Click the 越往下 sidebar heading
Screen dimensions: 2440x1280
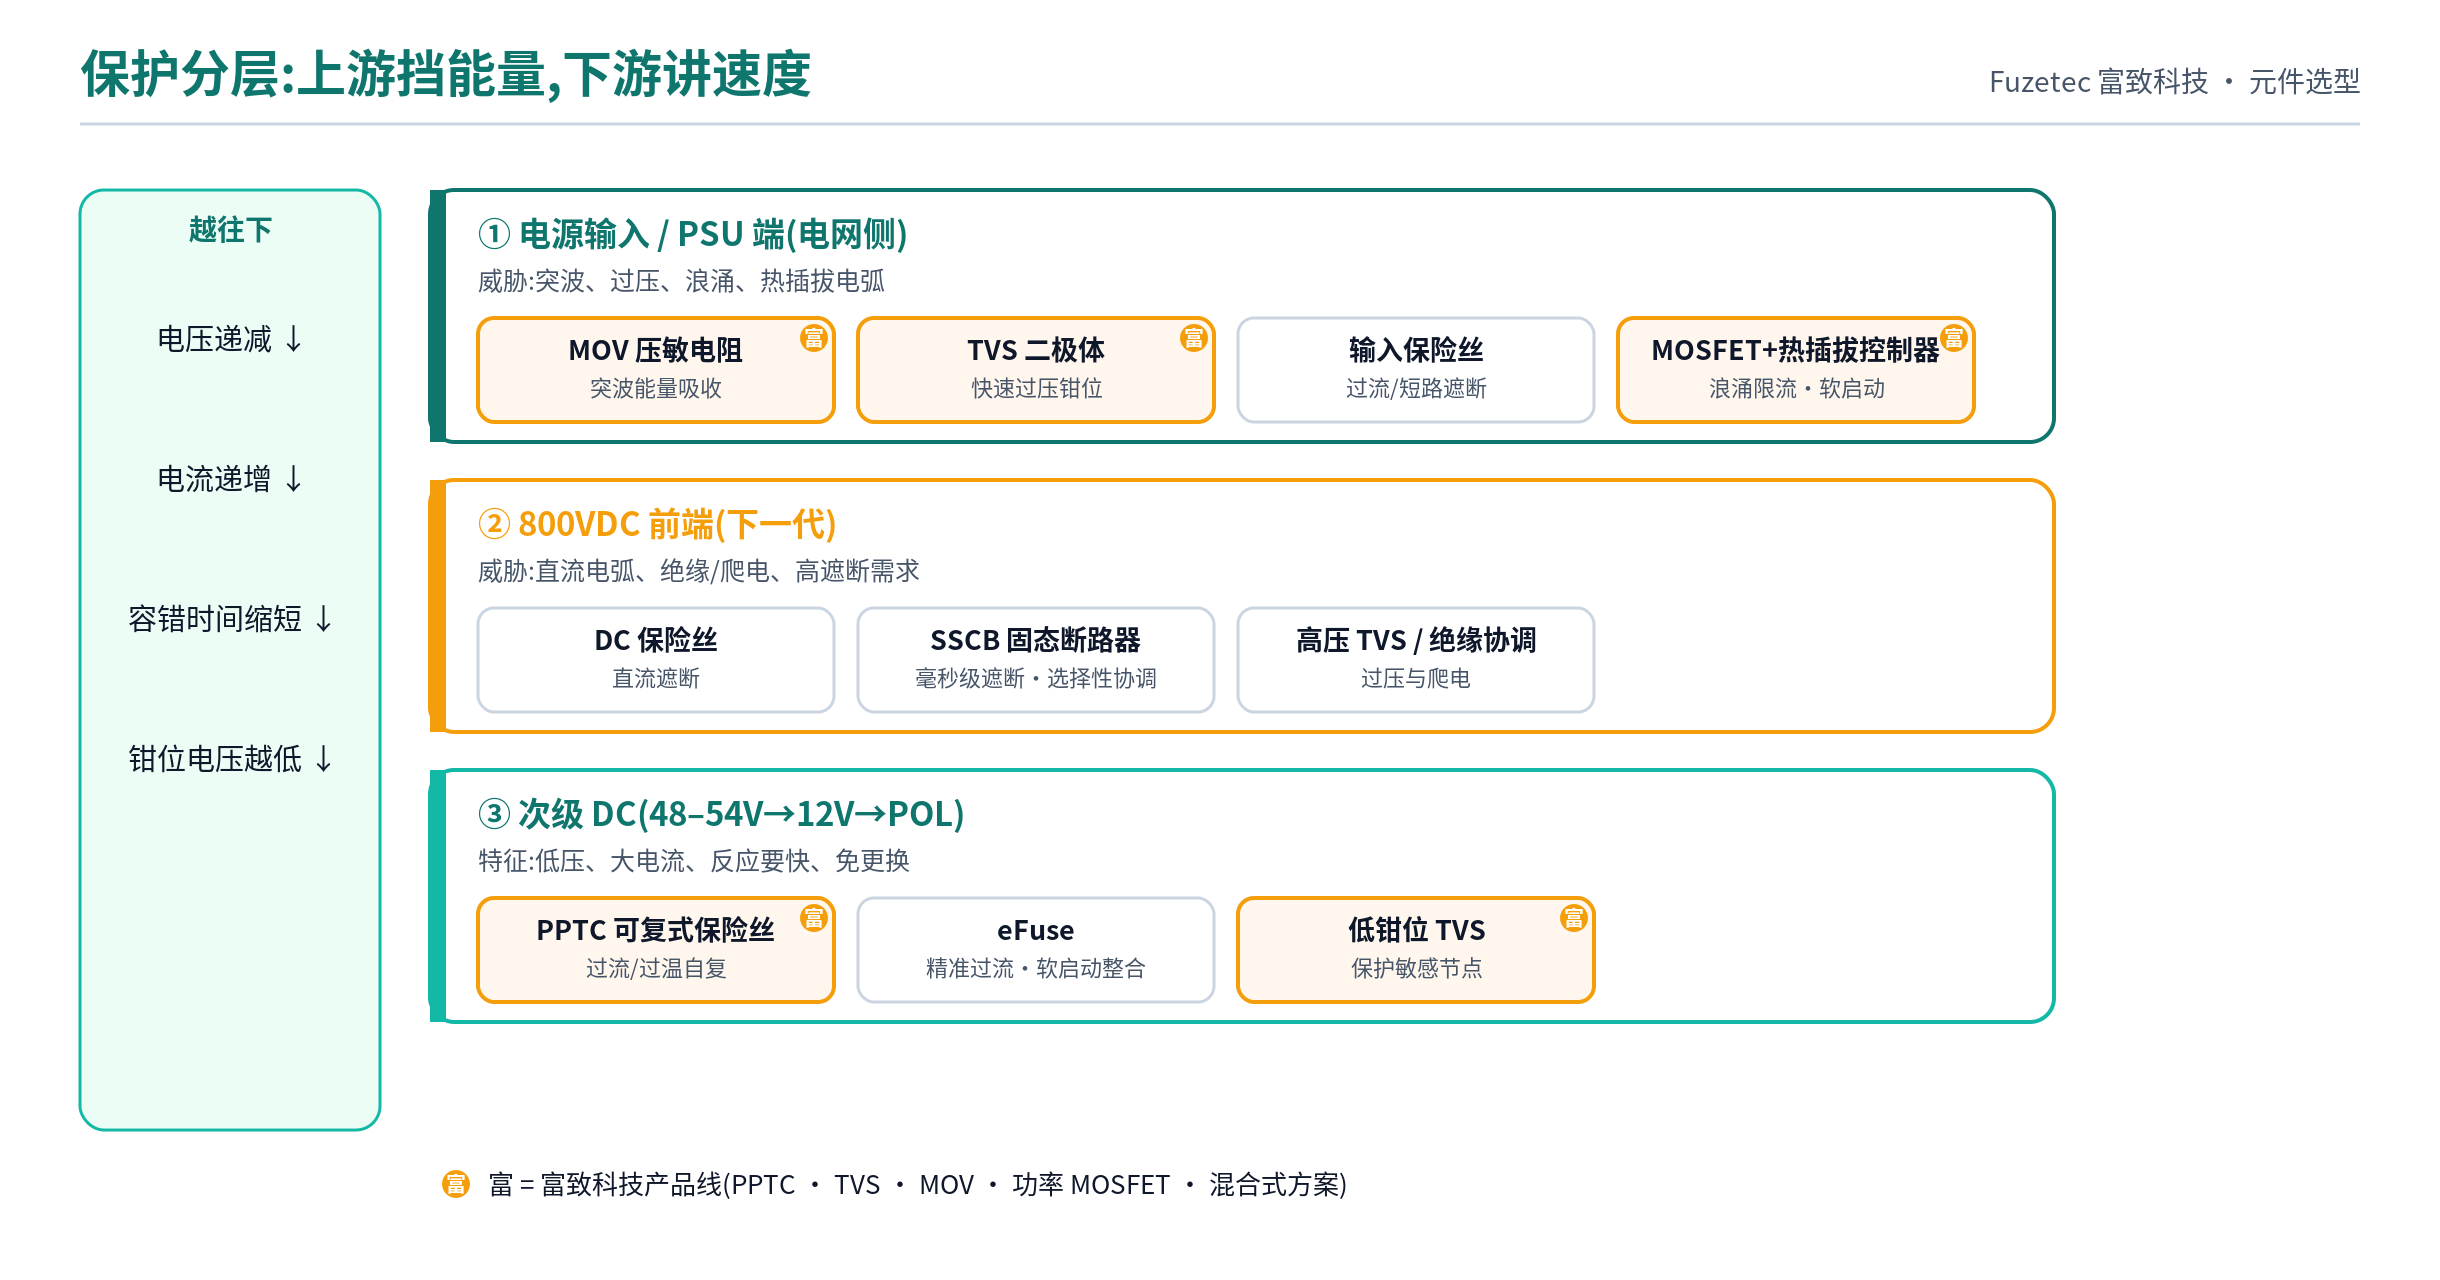click(230, 230)
